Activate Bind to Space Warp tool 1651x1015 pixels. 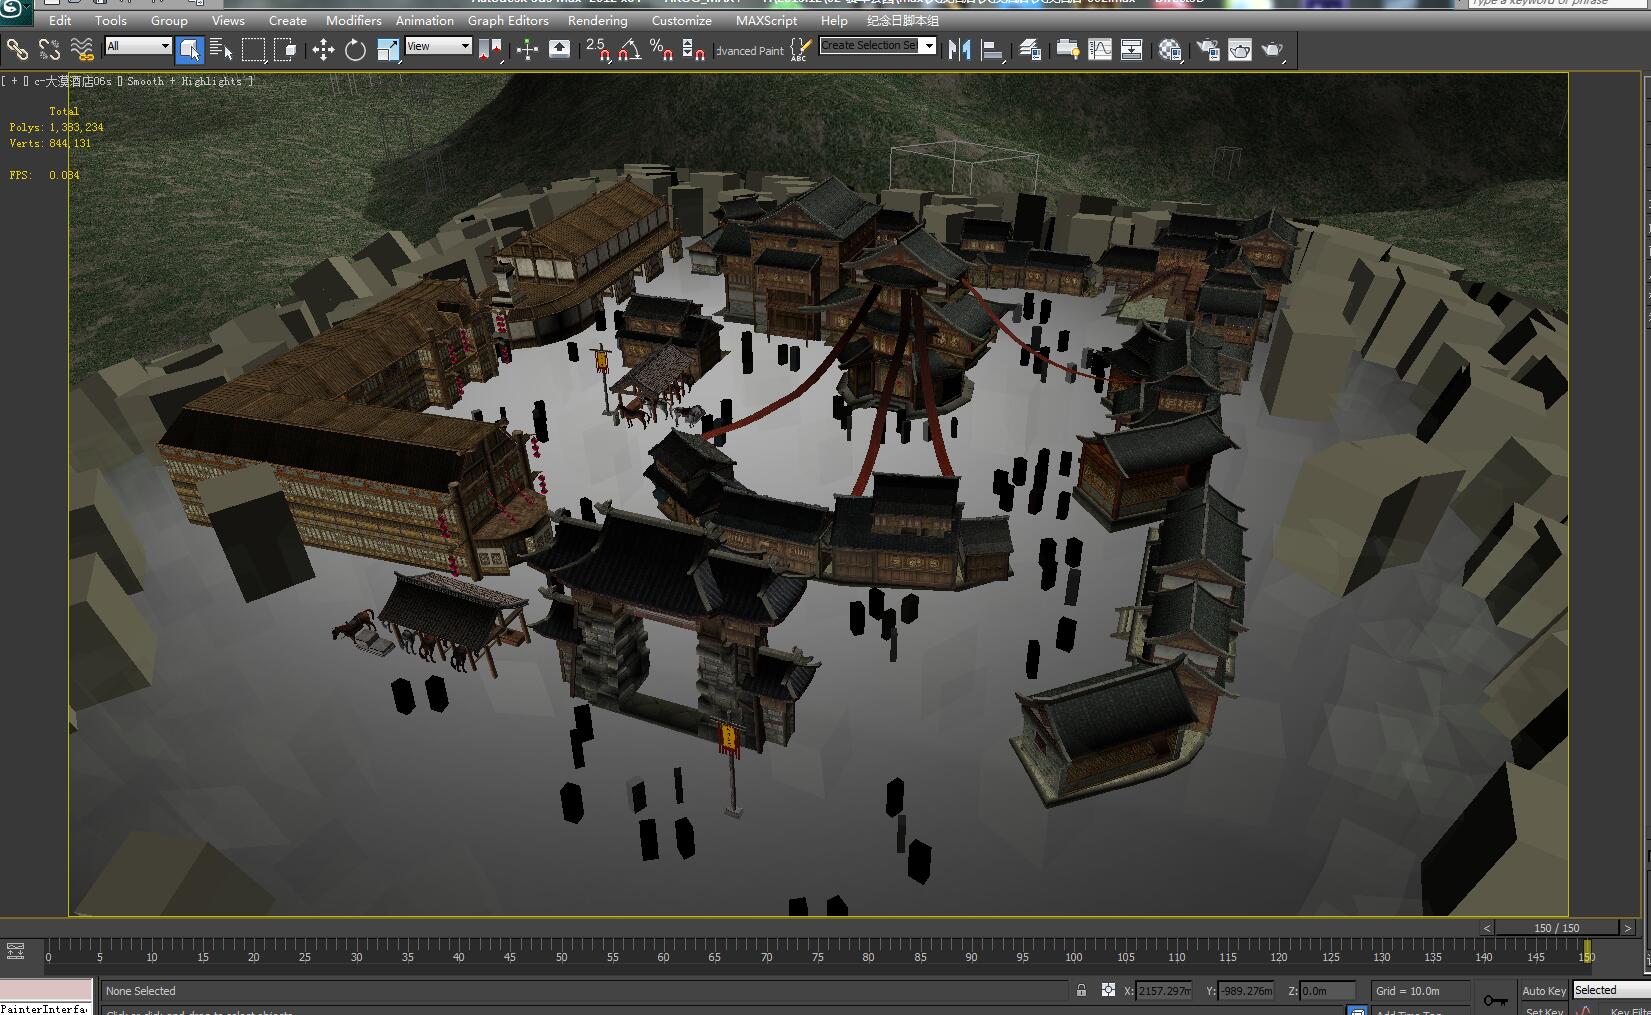[82, 49]
